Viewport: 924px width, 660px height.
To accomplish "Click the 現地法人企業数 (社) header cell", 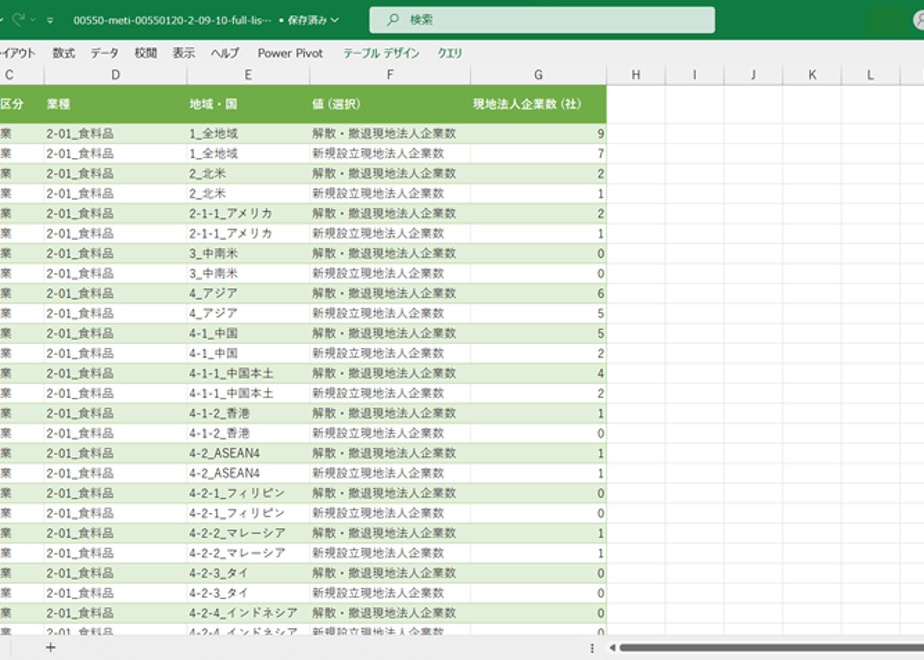I will point(538,104).
